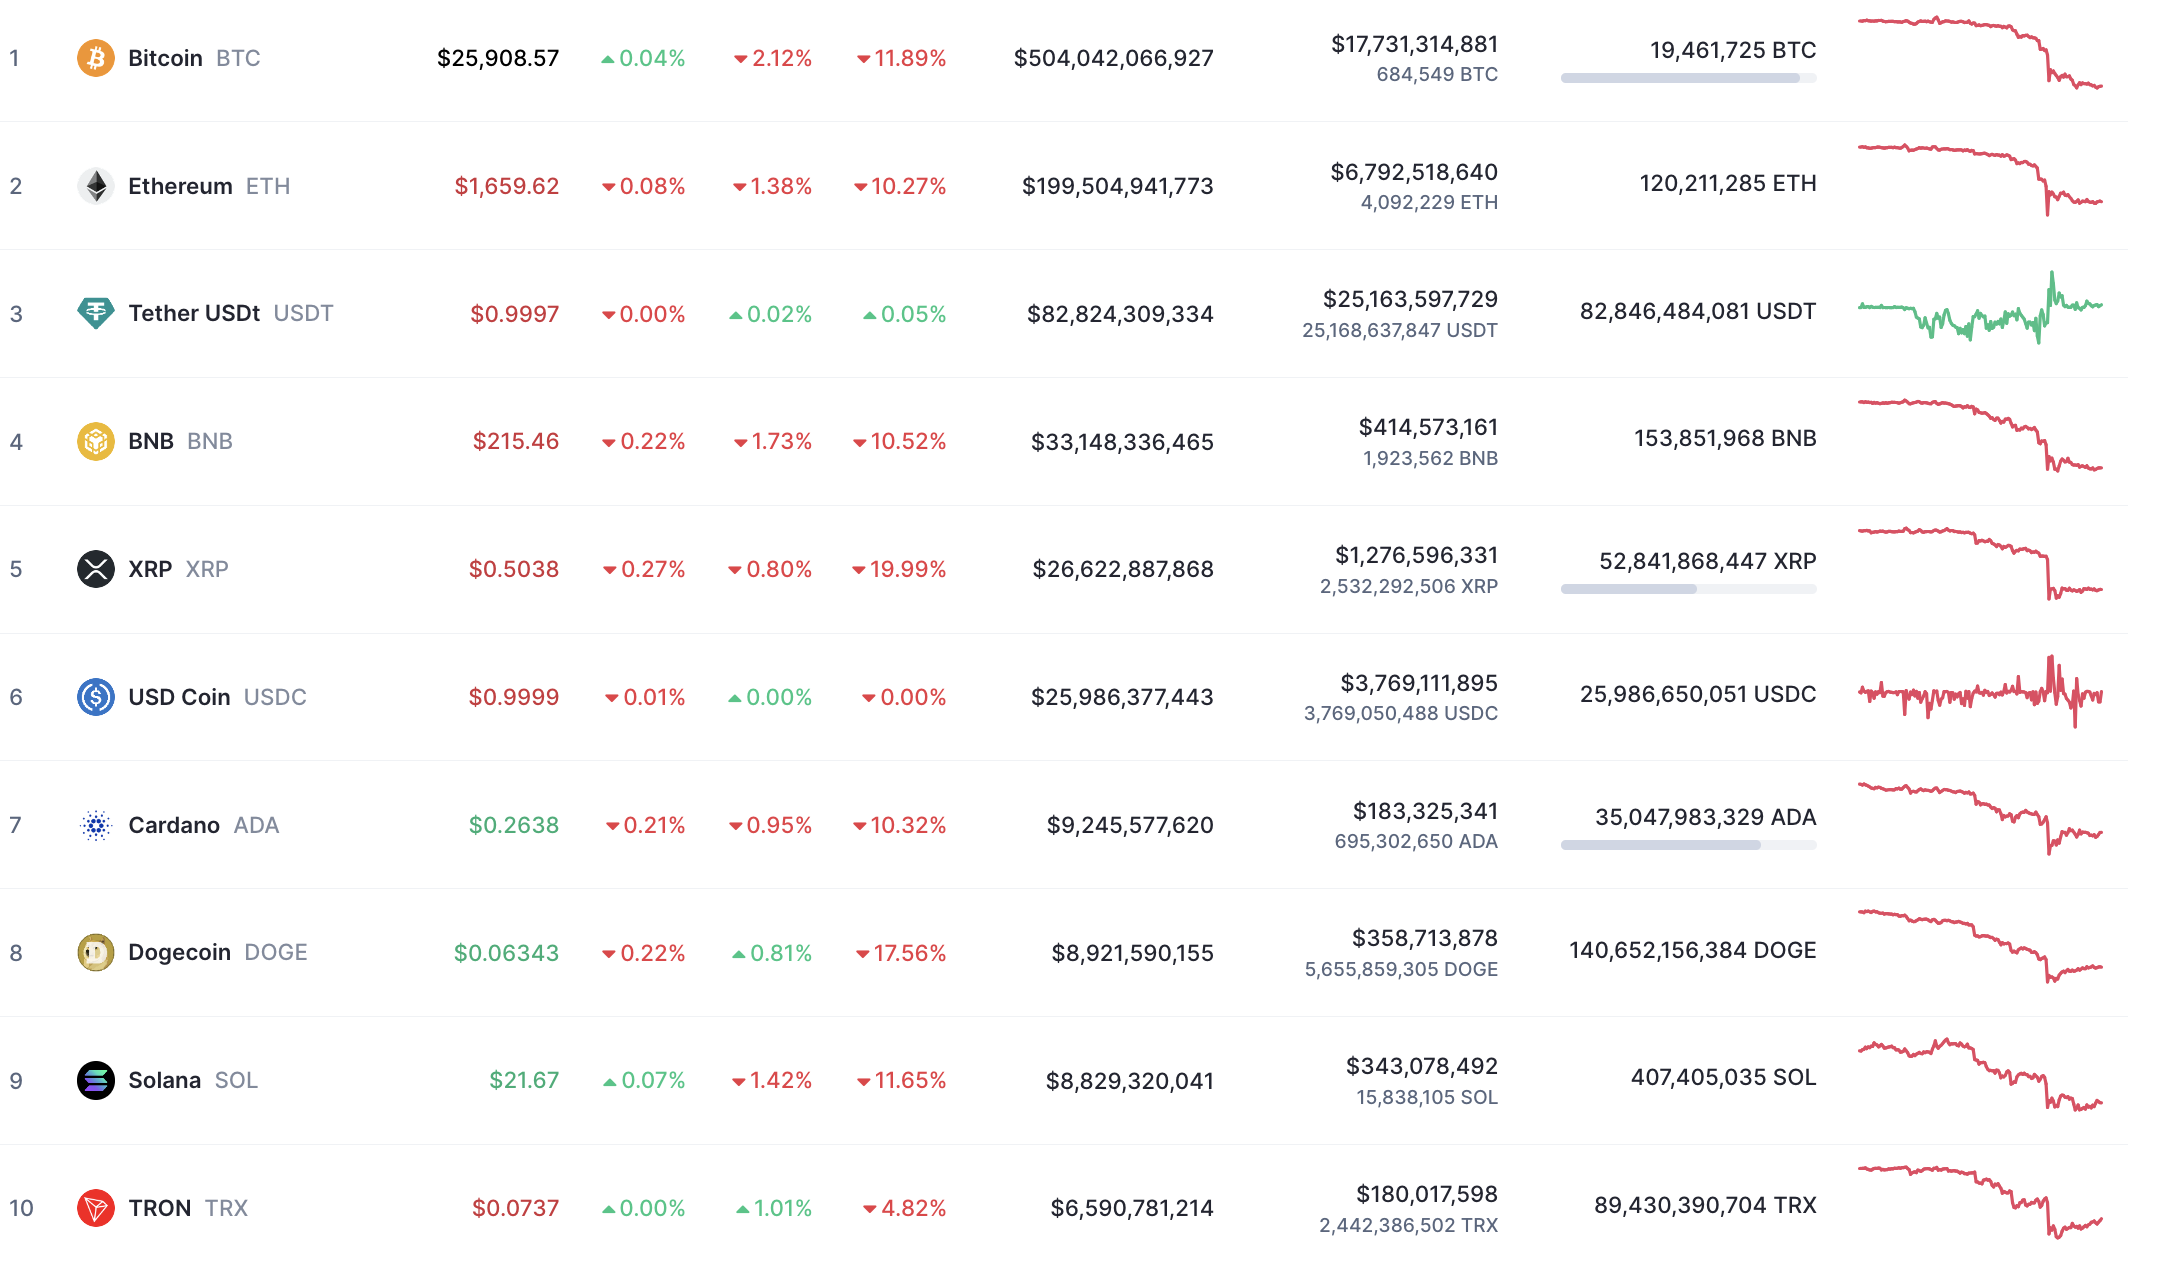
Task: Click the BNB logo icon
Action: [95, 440]
